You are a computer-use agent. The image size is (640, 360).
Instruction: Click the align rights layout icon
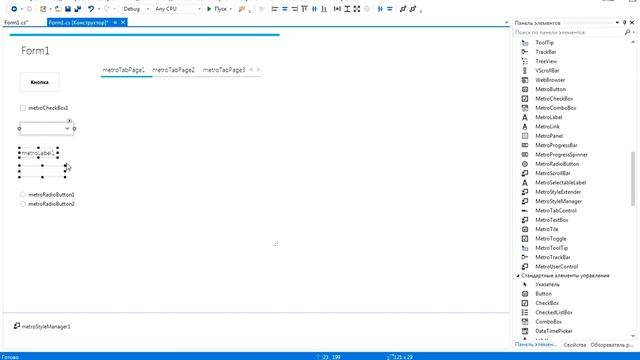[x=294, y=9]
